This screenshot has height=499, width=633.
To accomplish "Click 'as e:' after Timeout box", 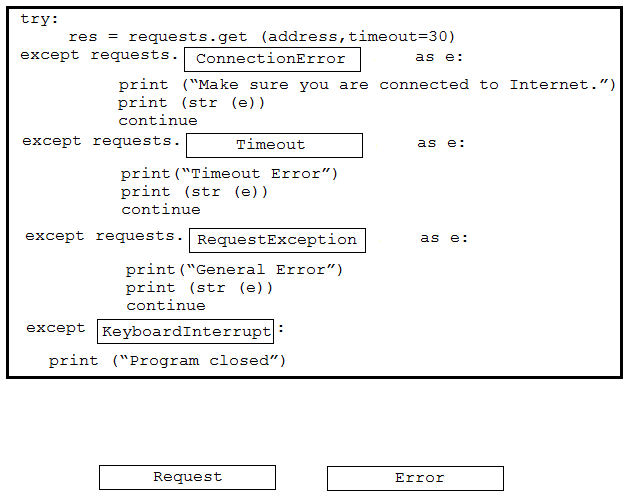I will [441, 143].
